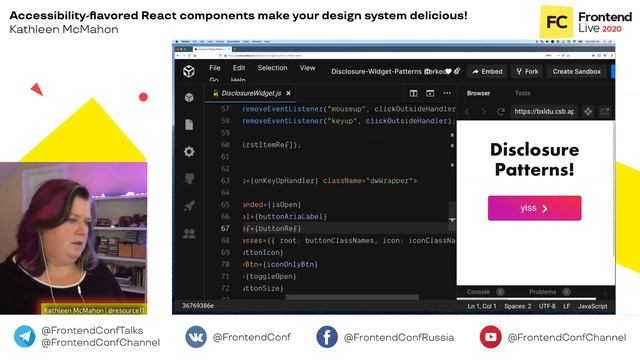Go forward in the preview browser
The height and width of the screenshot is (360, 640).
tap(483, 111)
